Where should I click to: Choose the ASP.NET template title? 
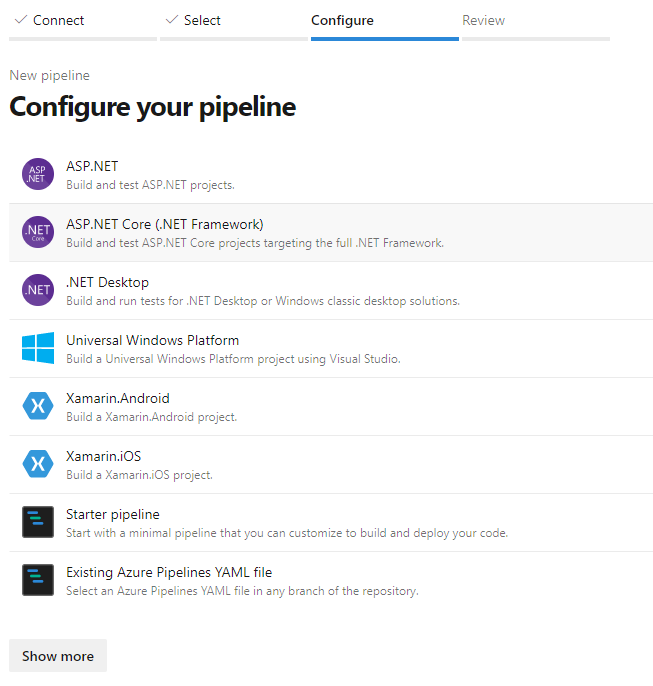point(92,166)
